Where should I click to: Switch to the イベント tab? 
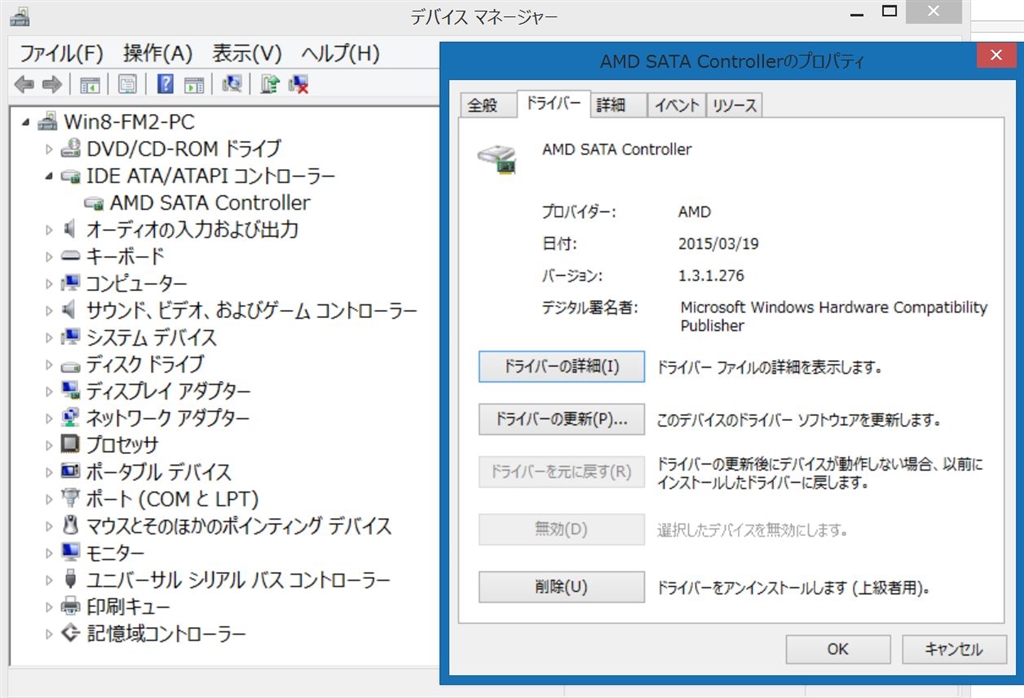tap(677, 105)
